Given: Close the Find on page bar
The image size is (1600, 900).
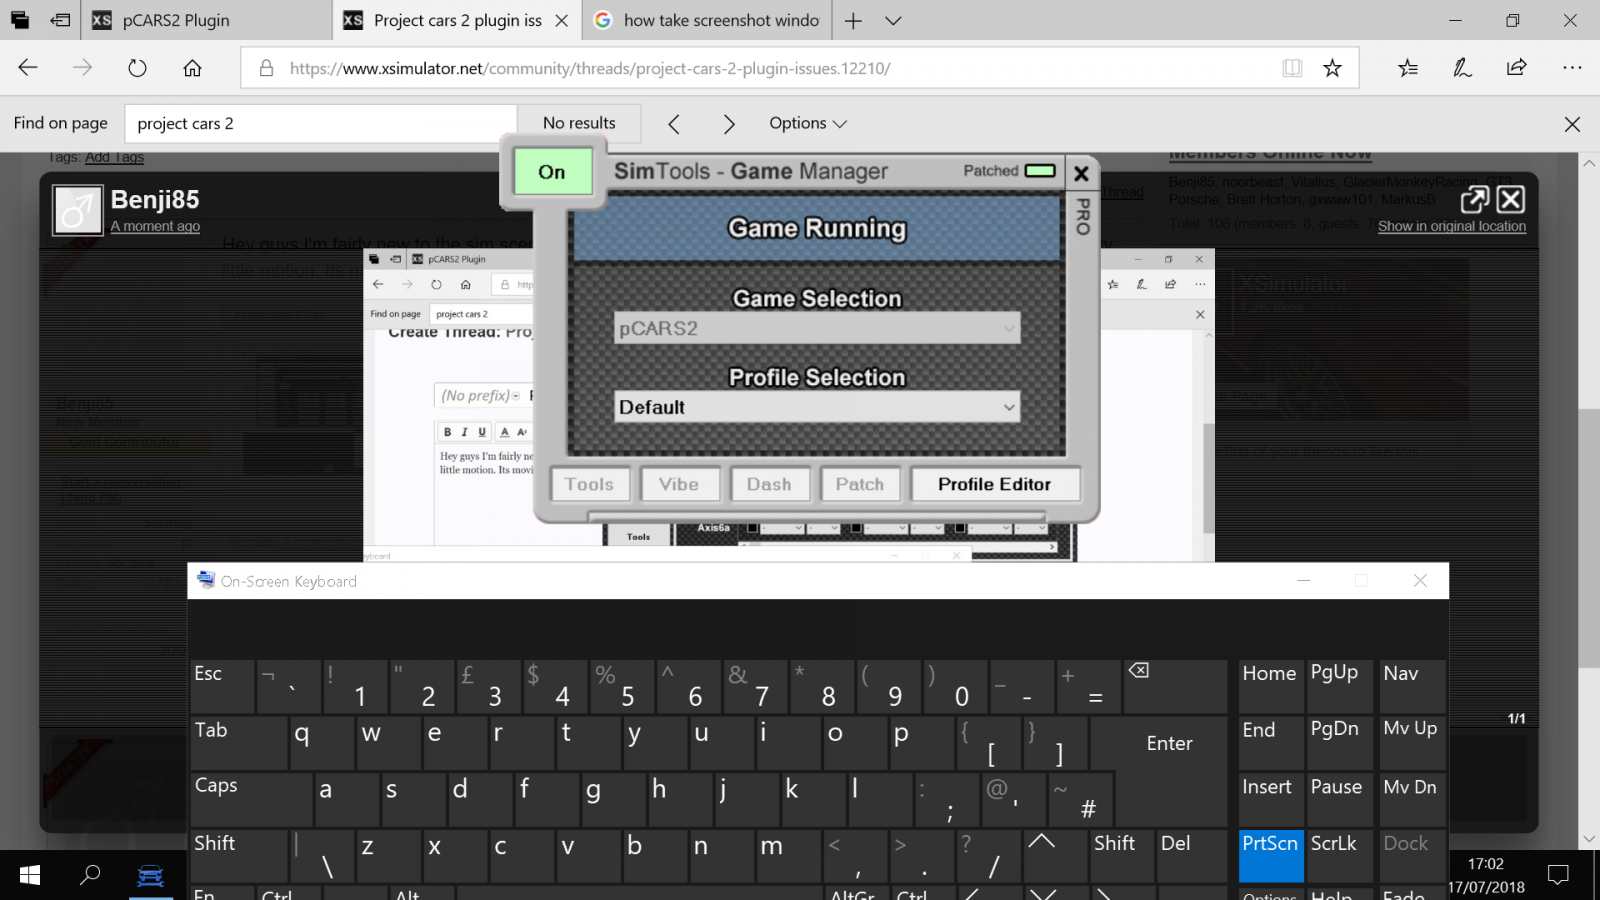Looking at the screenshot, I should pos(1572,124).
